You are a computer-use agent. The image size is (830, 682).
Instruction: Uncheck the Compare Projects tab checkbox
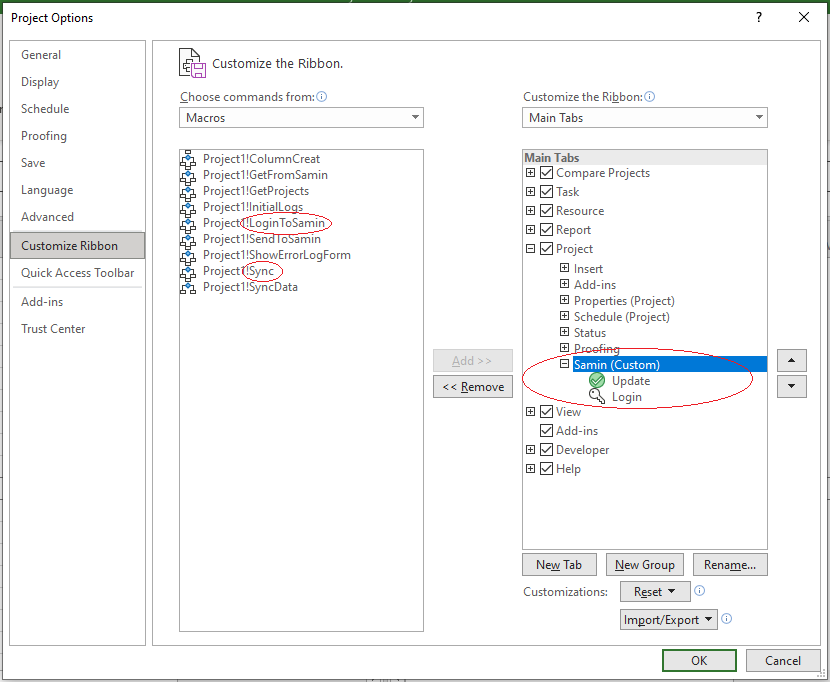tap(546, 173)
